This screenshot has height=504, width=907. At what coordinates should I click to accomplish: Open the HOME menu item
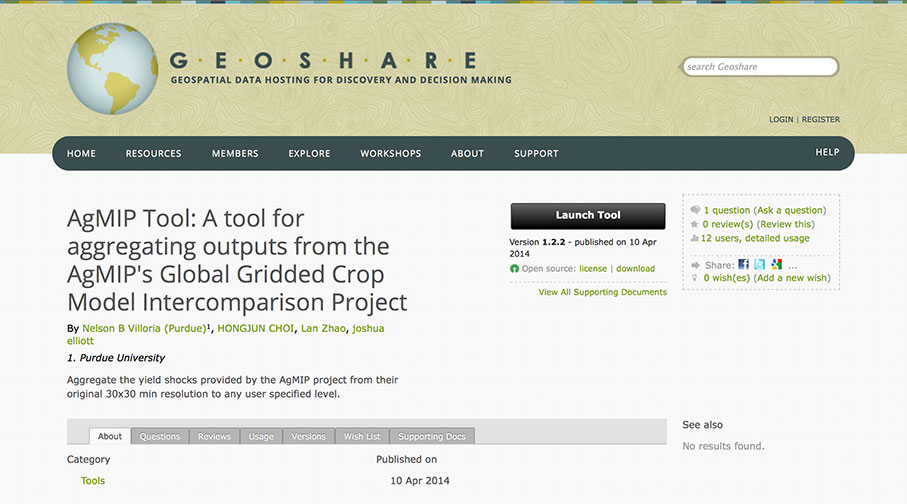point(81,153)
